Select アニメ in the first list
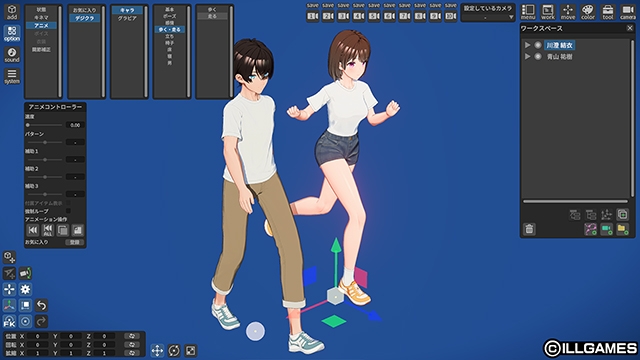Image resolution: width=640 pixels, height=360 pixels. pyautogui.click(x=41, y=25)
